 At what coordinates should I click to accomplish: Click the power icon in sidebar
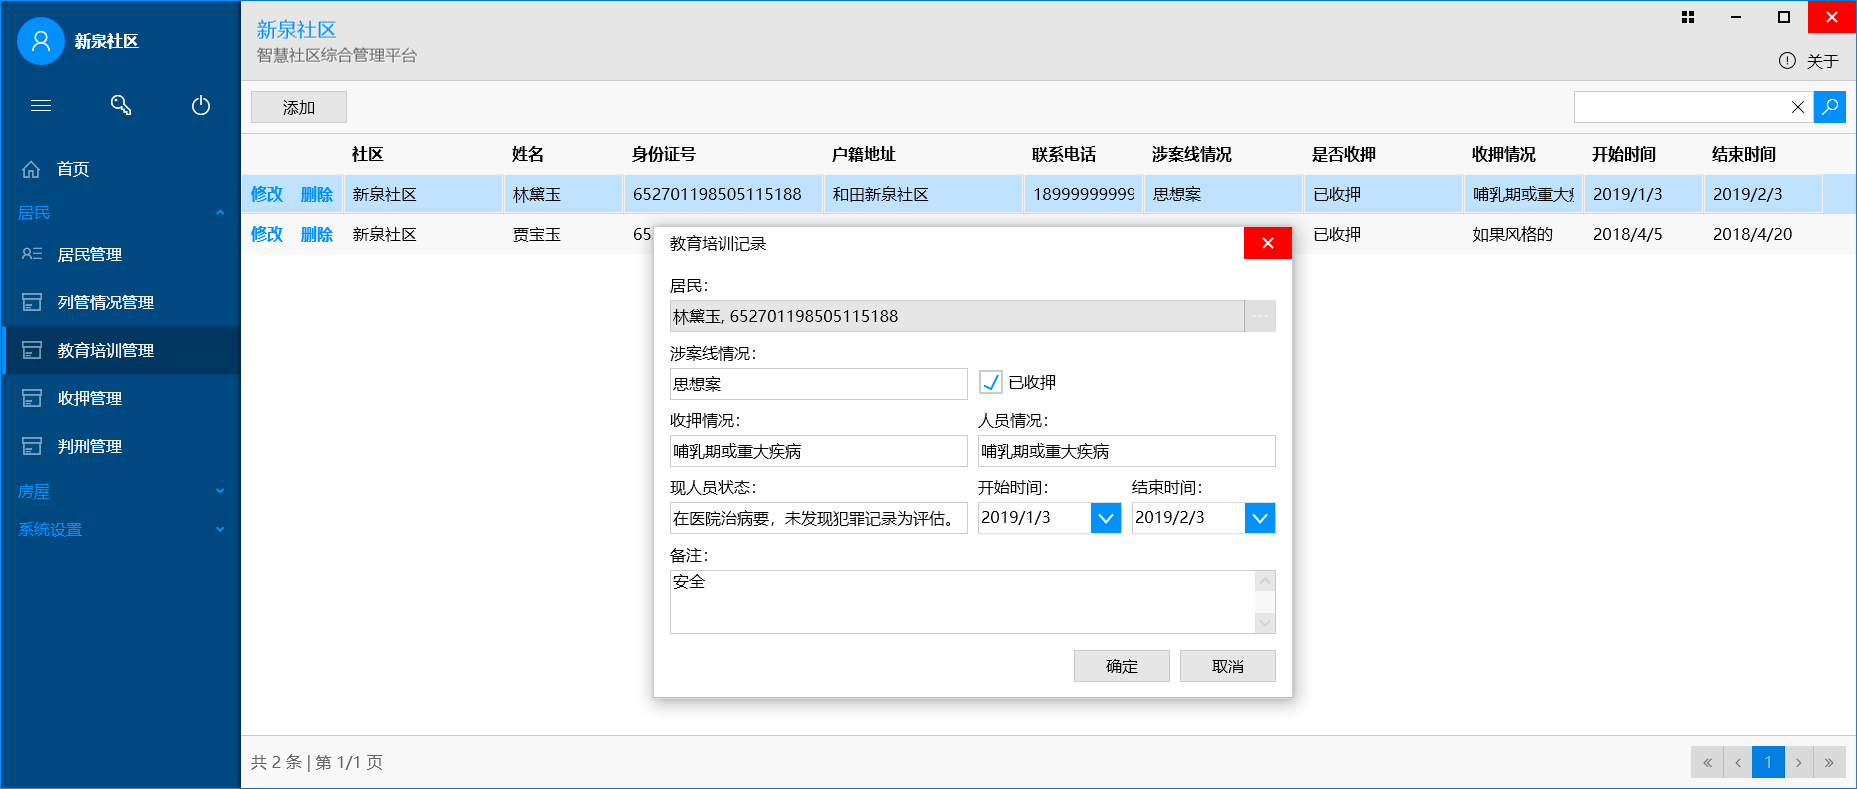point(201,105)
